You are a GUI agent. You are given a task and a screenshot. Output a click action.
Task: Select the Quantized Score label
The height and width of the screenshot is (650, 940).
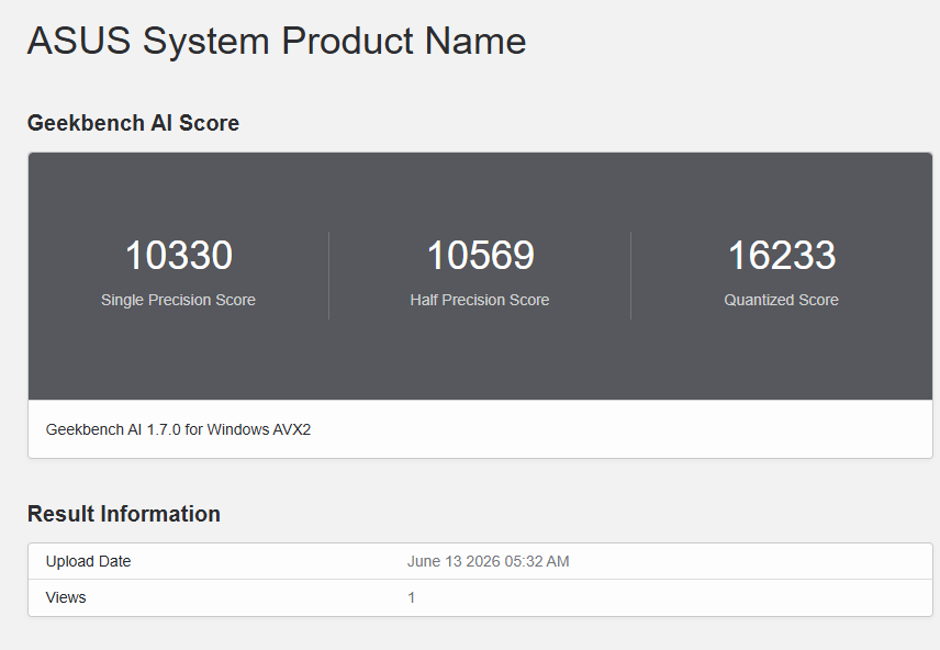coord(781,300)
